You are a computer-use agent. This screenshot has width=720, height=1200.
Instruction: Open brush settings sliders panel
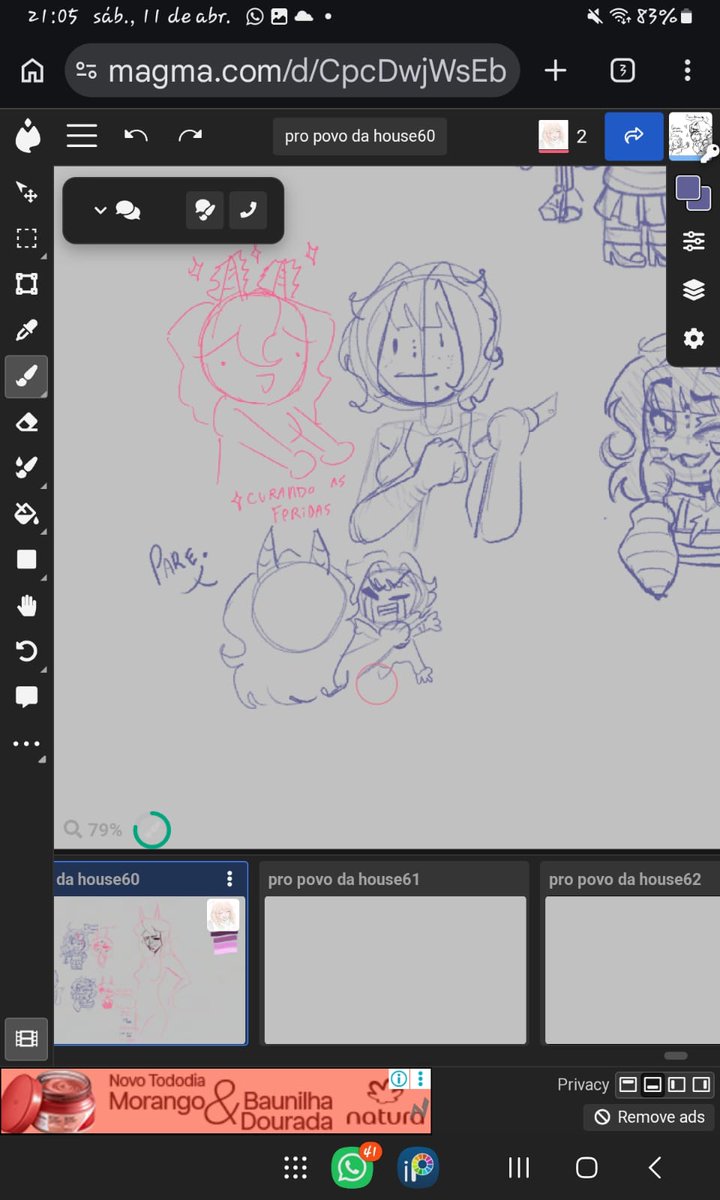693,241
